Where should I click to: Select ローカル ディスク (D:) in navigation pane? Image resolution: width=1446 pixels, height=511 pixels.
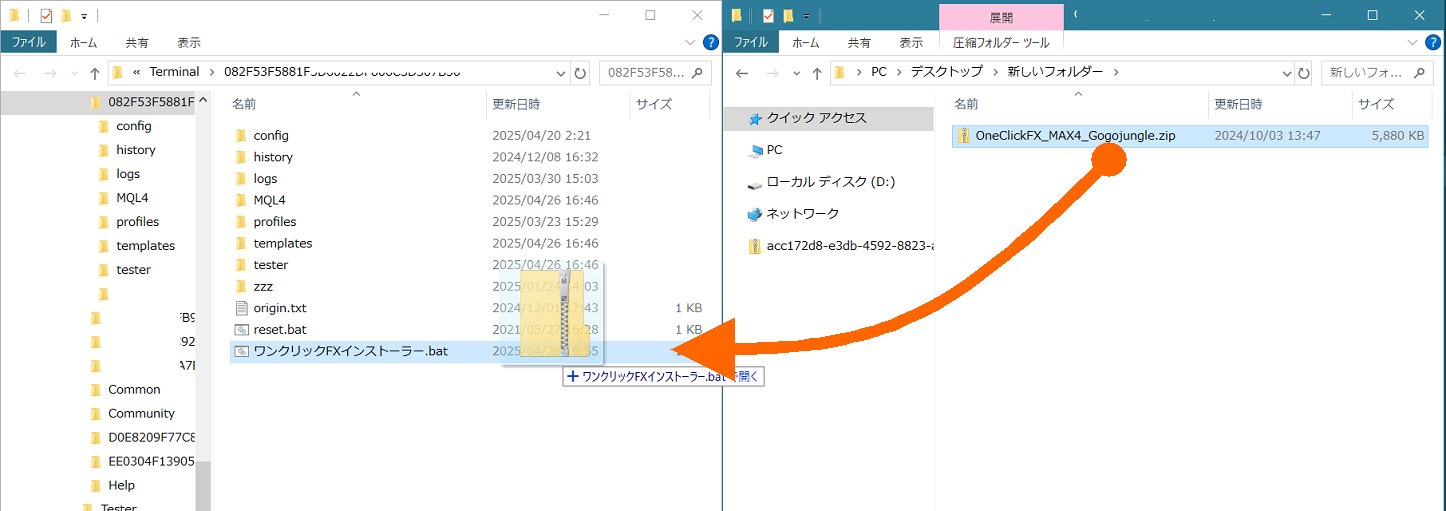click(x=830, y=182)
